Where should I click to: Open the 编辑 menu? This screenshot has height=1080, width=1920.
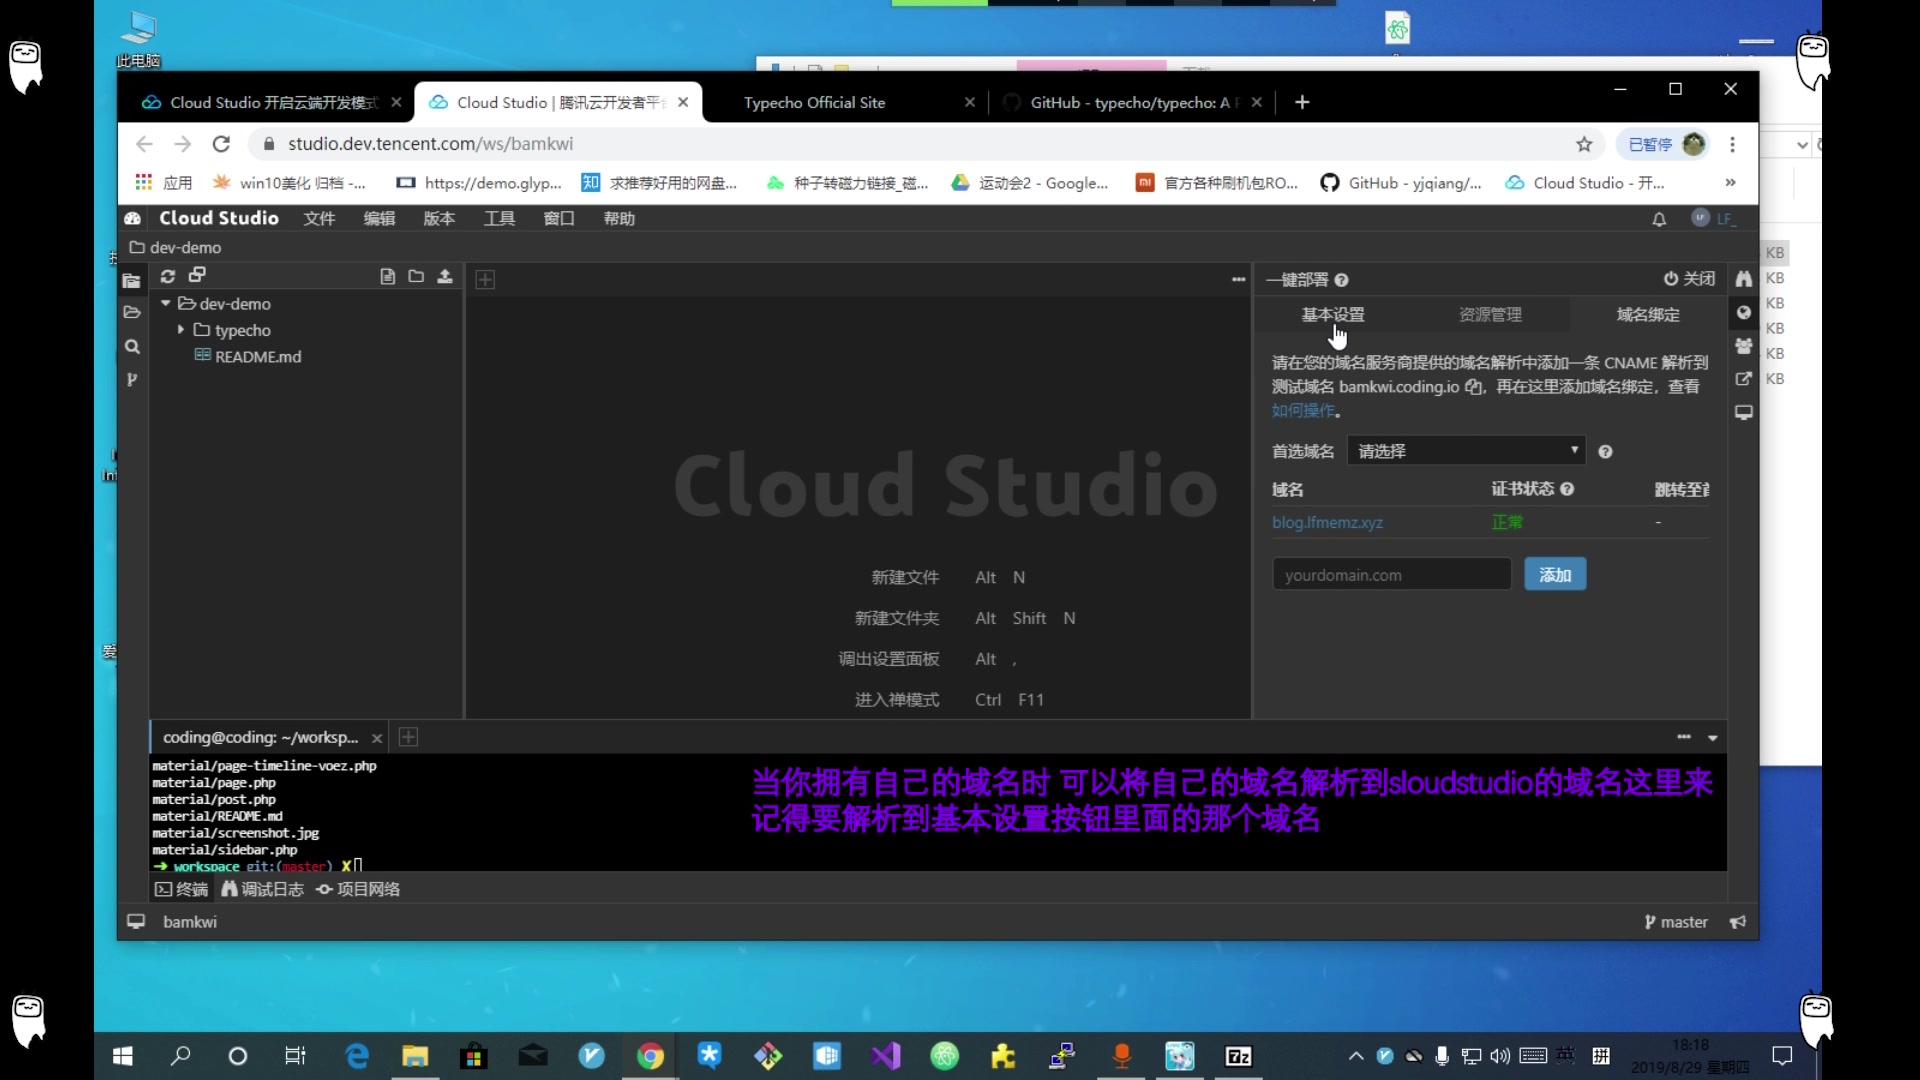379,218
